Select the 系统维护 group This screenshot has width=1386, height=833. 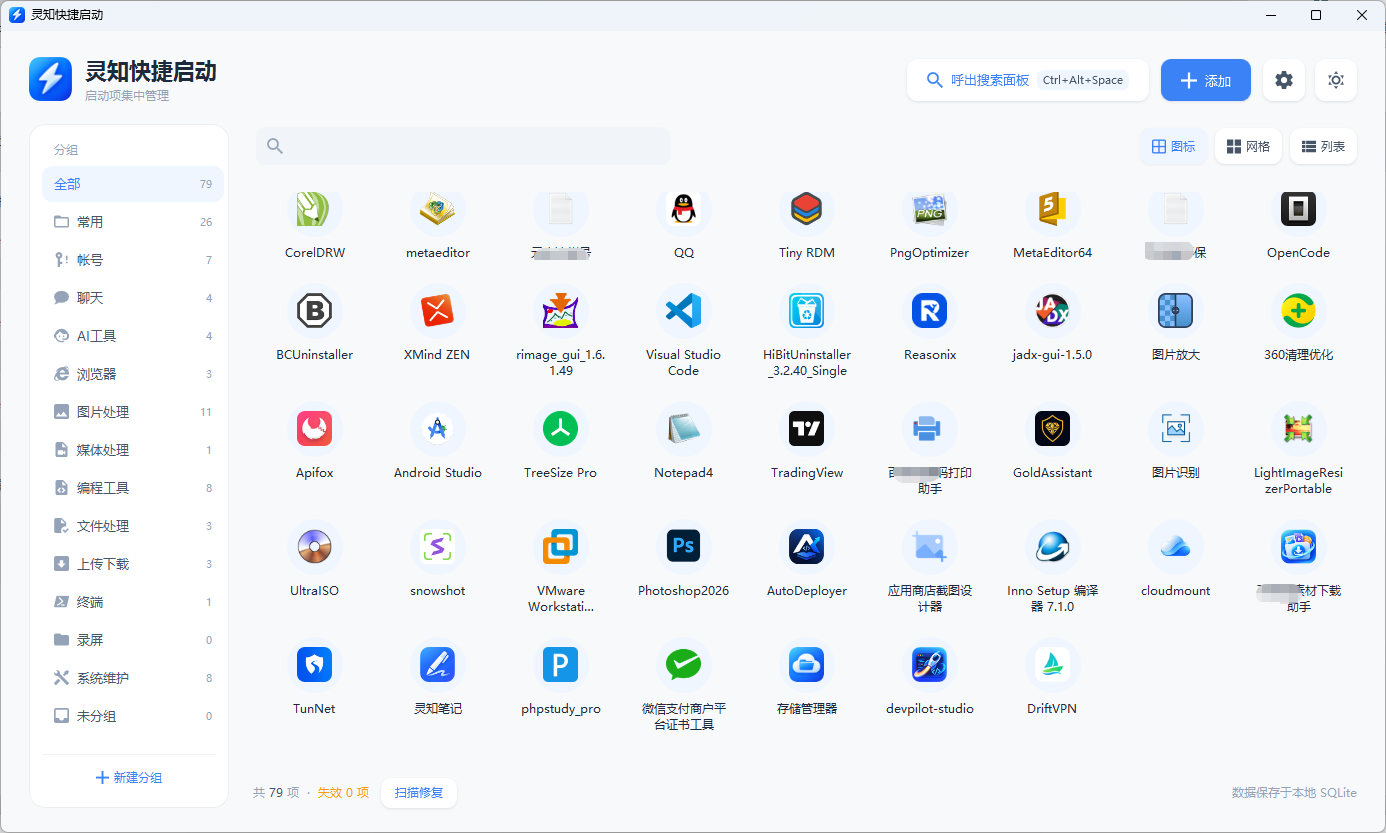(133, 678)
